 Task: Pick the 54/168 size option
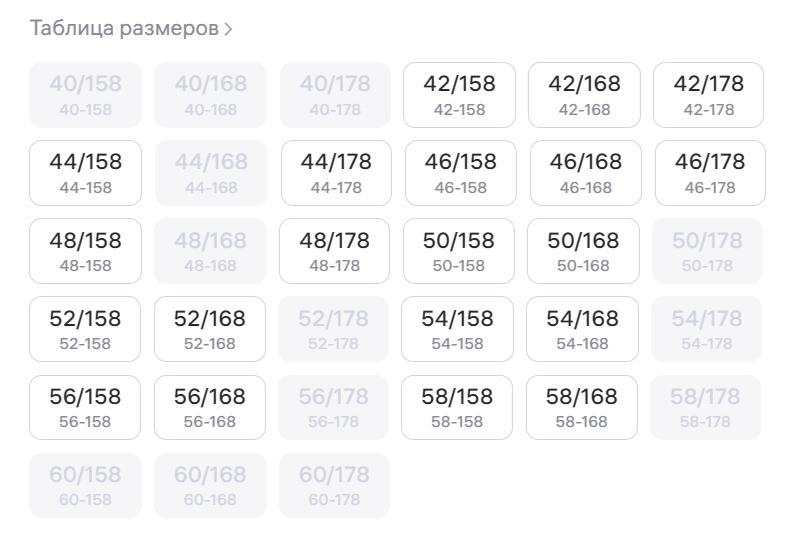tap(582, 329)
